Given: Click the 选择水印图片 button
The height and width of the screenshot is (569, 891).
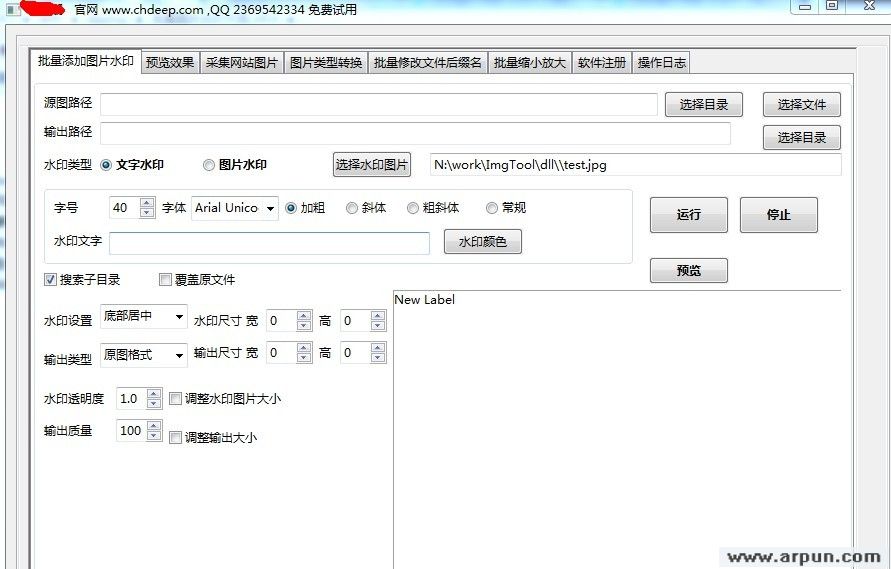Looking at the screenshot, I should 372,165.
